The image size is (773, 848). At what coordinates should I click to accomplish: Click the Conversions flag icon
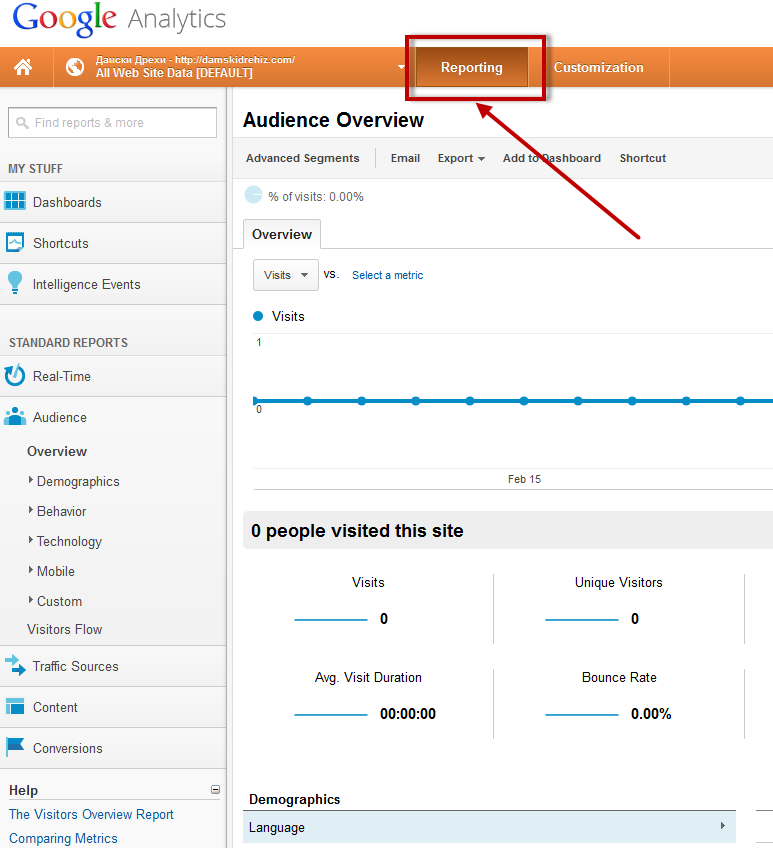click(15, 748)
